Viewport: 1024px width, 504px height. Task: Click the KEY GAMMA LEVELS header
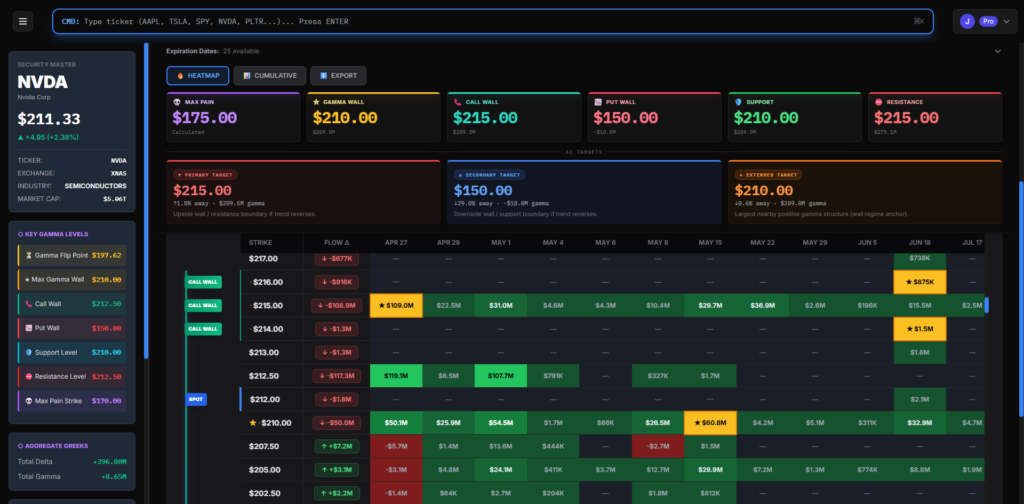click(54, 234)
